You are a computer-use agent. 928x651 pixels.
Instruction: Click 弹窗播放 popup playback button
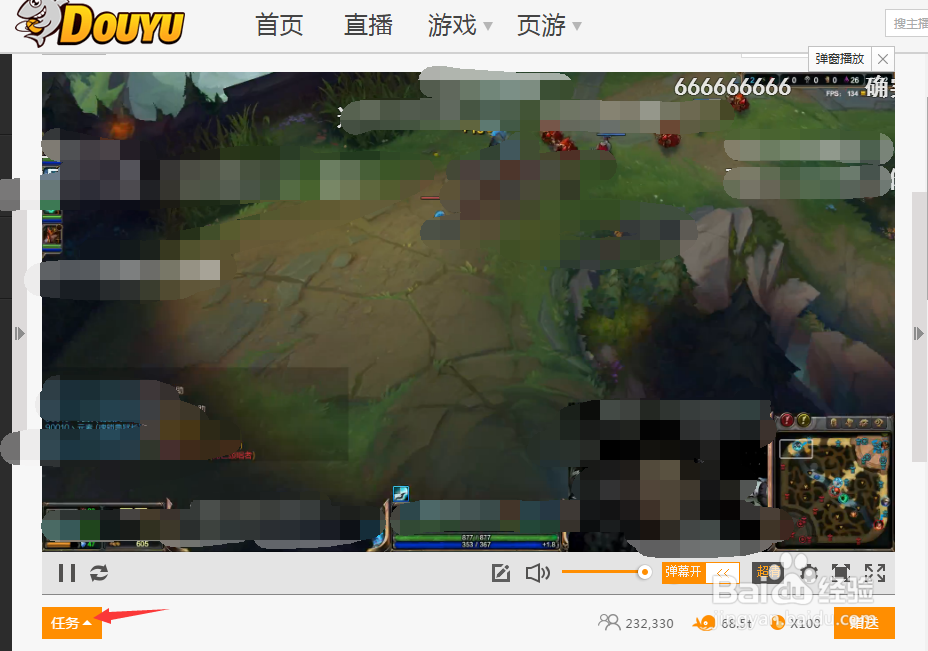(x=839, y=59)
